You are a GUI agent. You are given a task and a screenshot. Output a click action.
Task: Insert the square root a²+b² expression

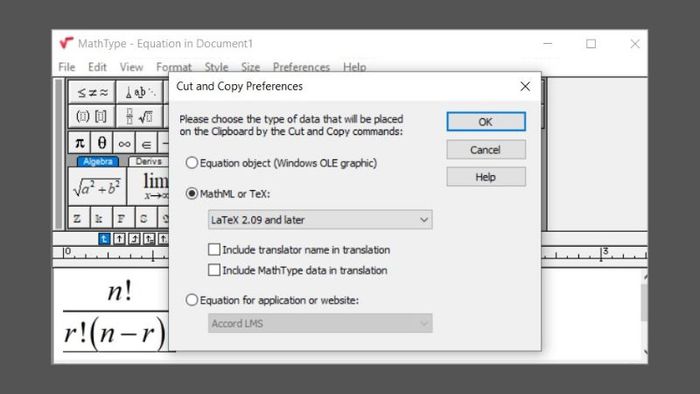click(x=97, y=187)
